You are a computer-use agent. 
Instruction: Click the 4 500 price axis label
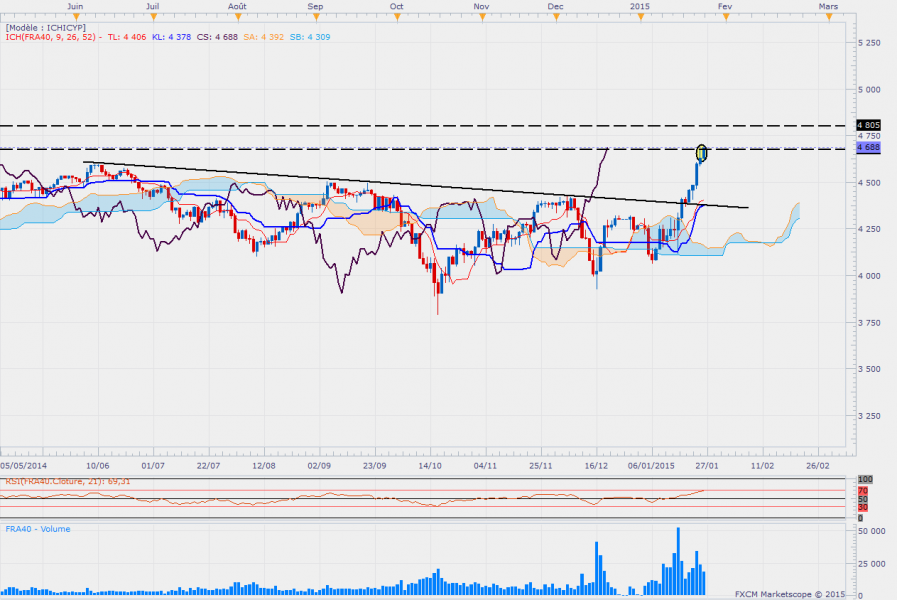tap(870, 183)
